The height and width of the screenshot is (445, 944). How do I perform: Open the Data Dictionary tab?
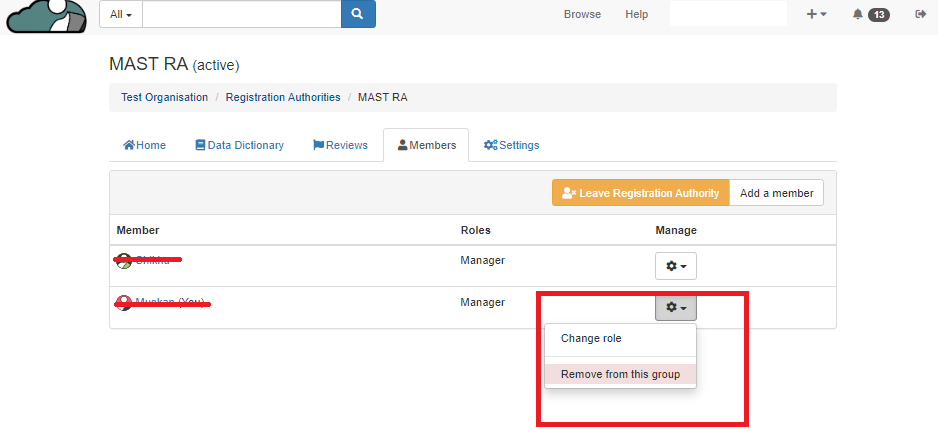pyautogui.click(x=239, y=145)
